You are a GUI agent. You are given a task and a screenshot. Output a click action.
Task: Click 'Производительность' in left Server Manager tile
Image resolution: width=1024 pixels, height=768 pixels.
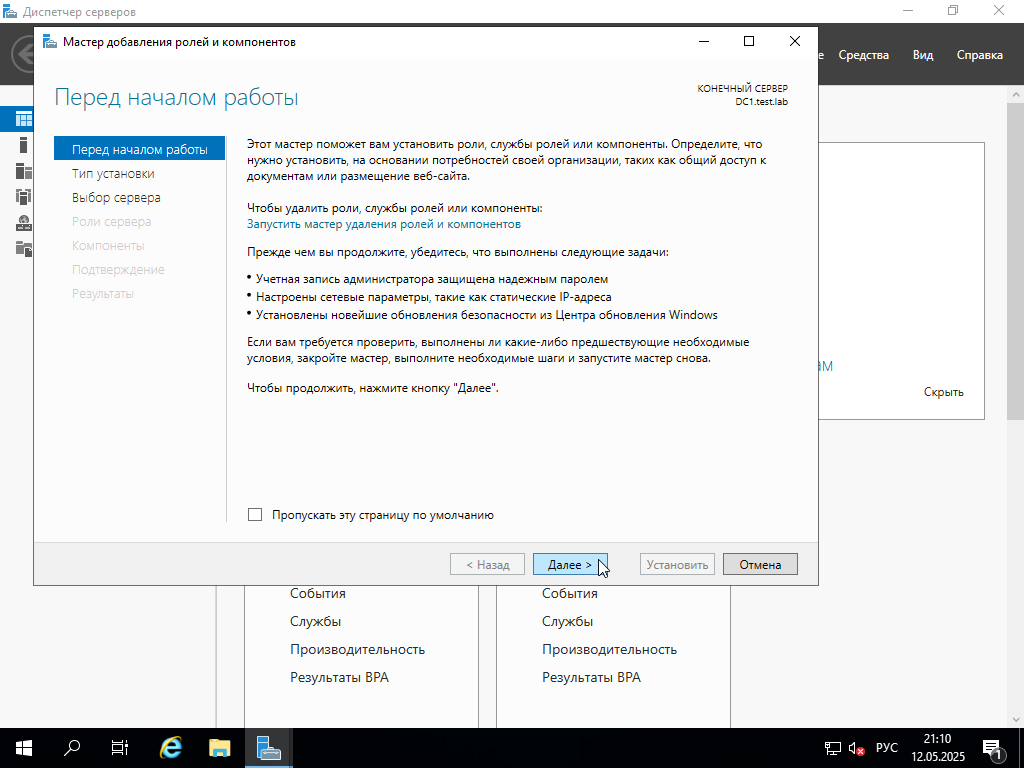pos(357,649)
